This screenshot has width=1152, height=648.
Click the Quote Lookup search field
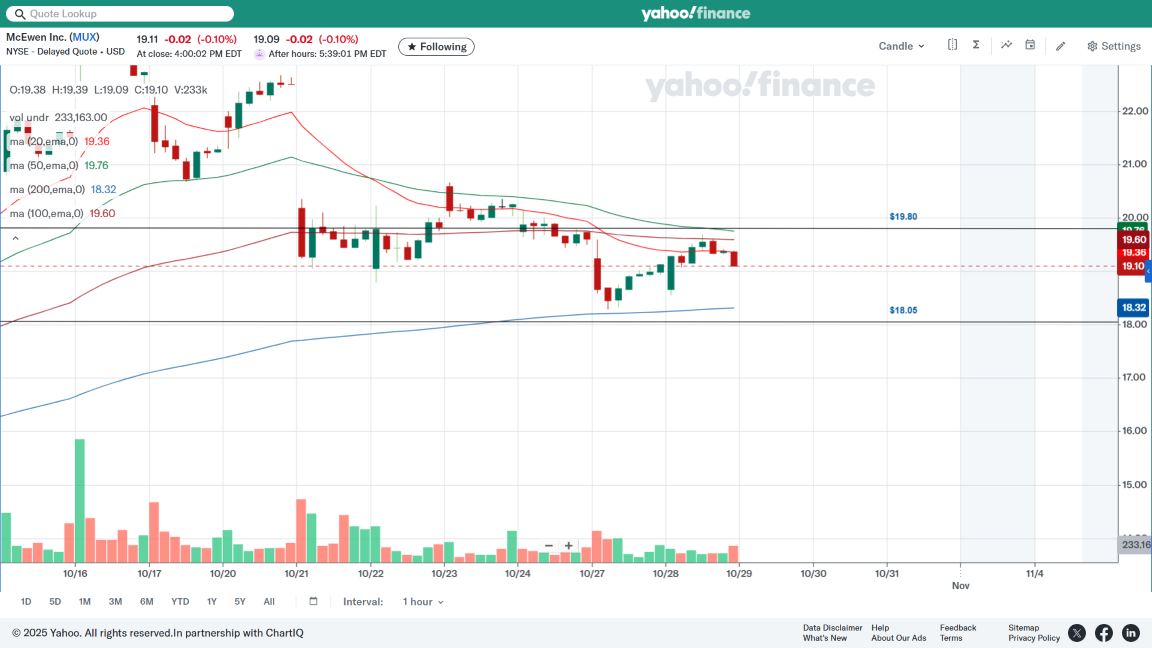[x=120, y=13]
